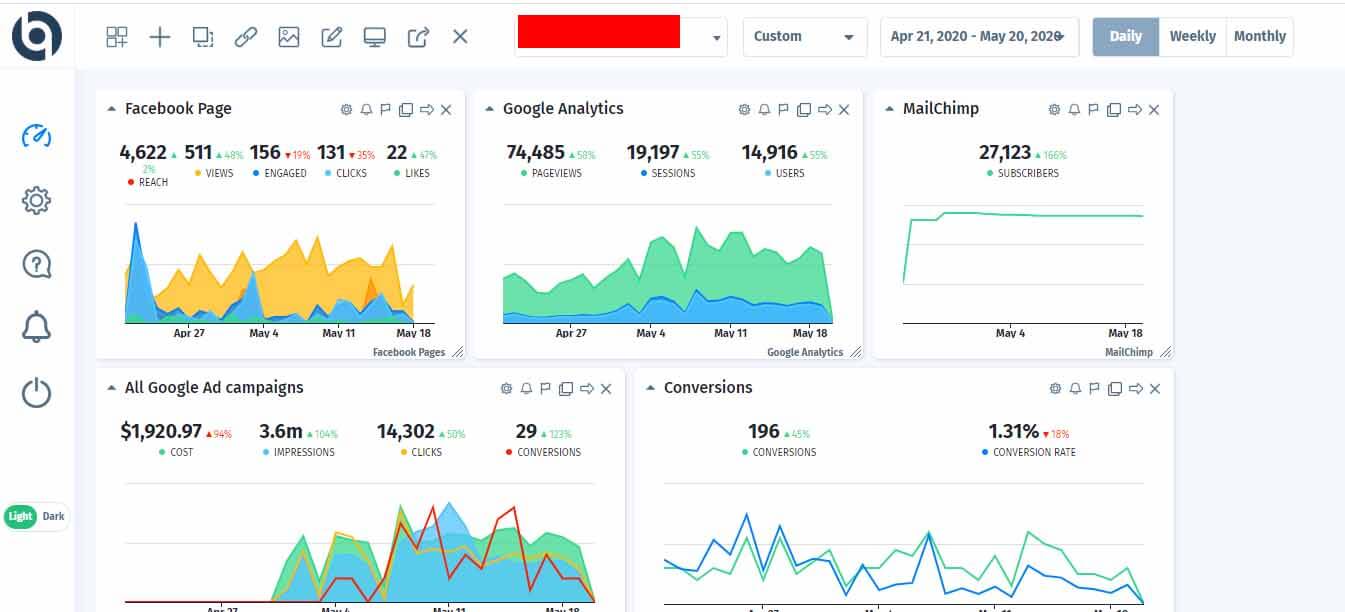Collapse the Facebook Page widget
Image resolution: width=1345 pixels, height=612 pixels.
111,109
